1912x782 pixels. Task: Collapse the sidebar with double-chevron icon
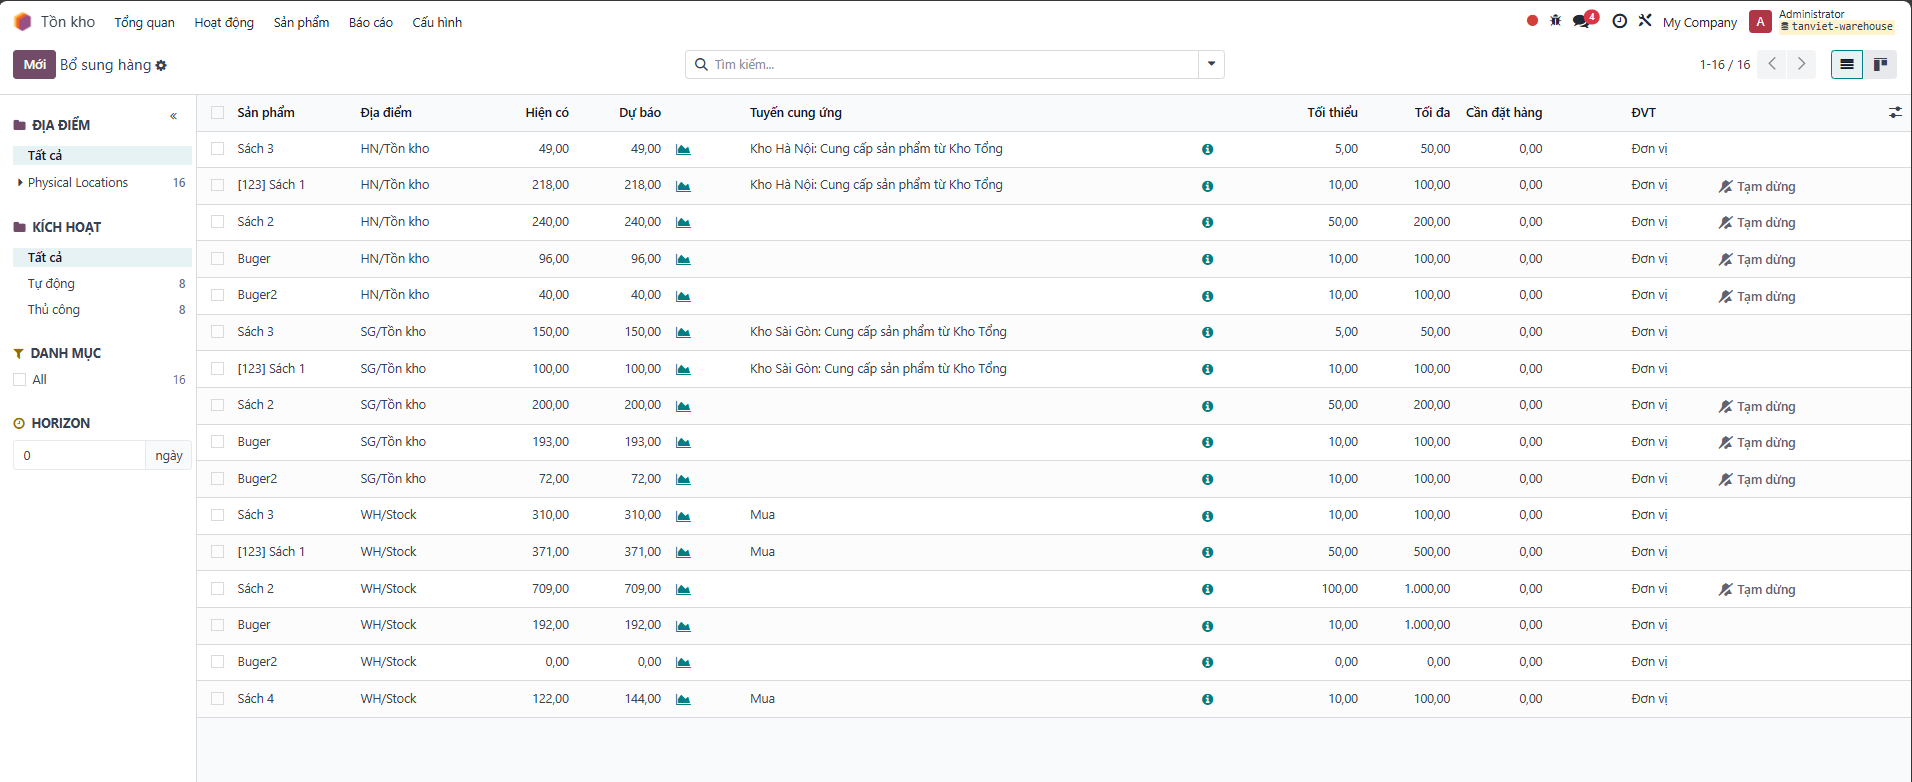(x=174, y=116)
